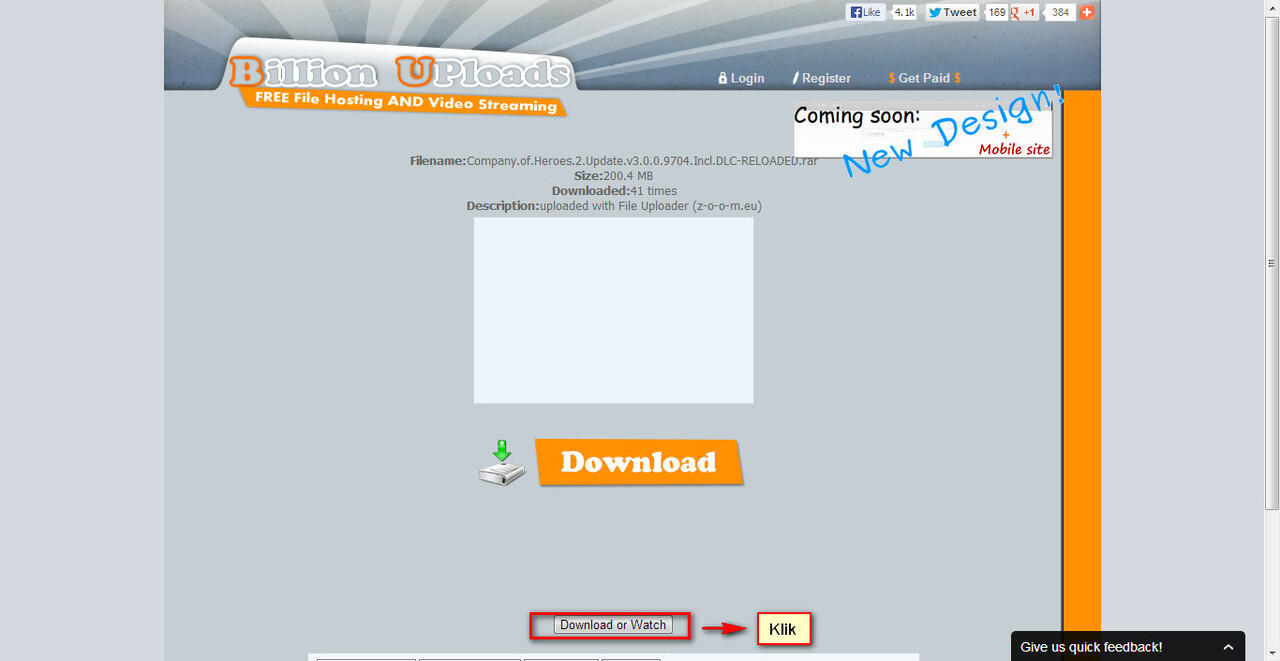Click the Download or Watch button
The height and width of the screenshot is (661, 1280).
click(613, 625)
